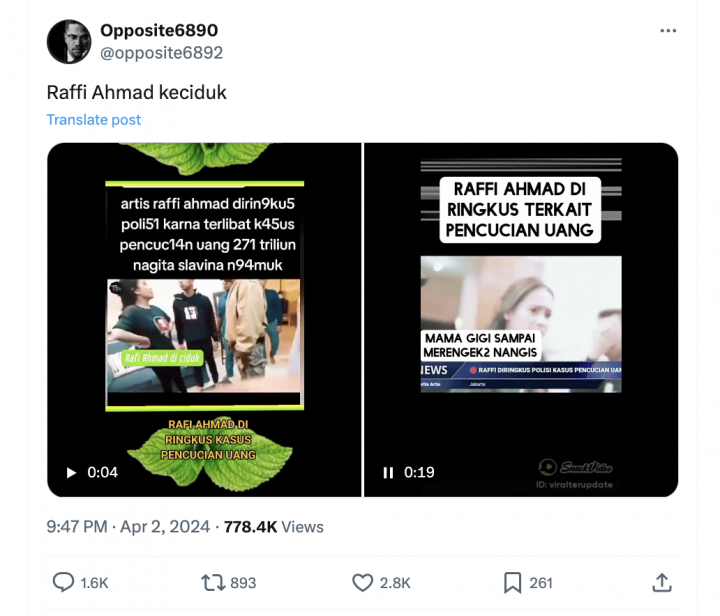Image resolution: width=720 pixels, height=616 pixels.
Task: Play the left video
Action: click(x=71, y=472)
